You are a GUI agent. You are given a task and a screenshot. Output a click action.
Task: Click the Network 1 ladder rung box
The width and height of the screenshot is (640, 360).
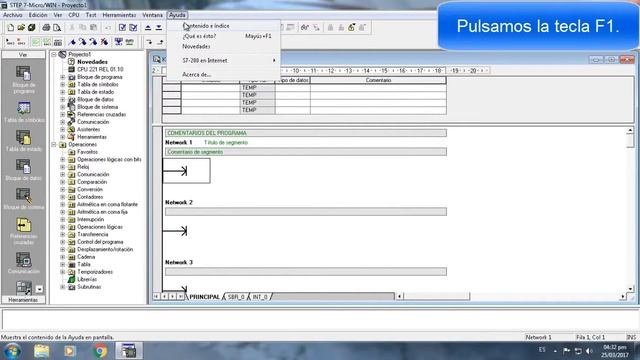187,171
